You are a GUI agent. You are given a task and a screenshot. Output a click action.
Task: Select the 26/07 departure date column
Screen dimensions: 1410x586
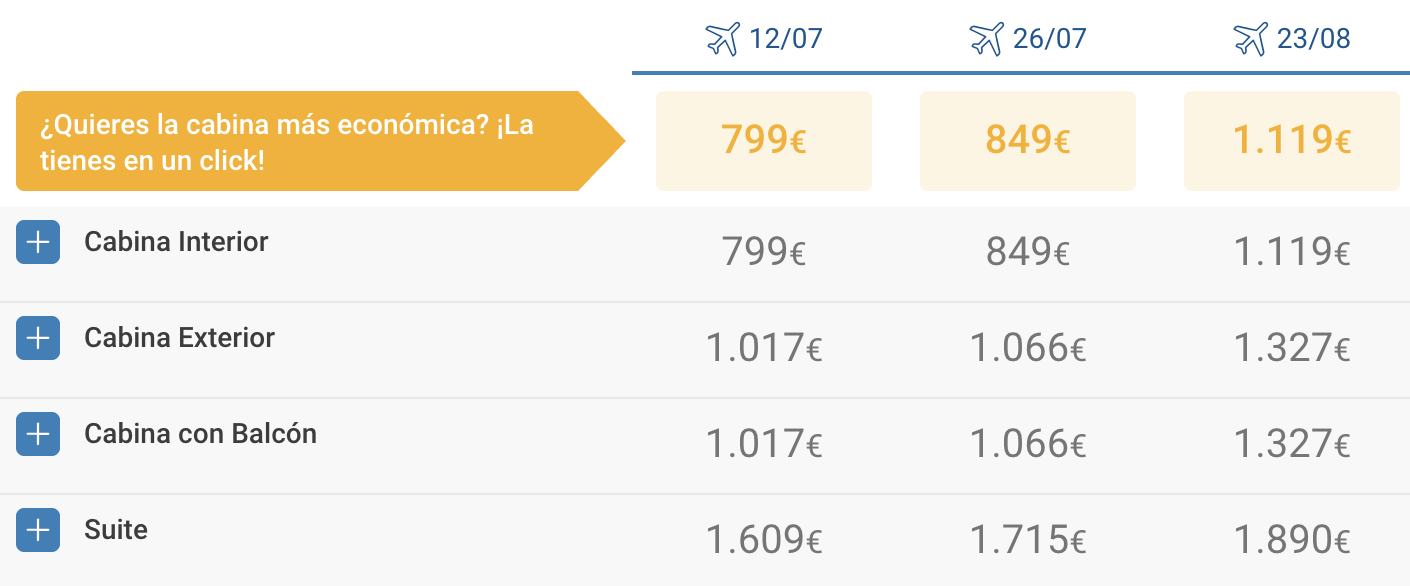click(x=1028, y=39)
